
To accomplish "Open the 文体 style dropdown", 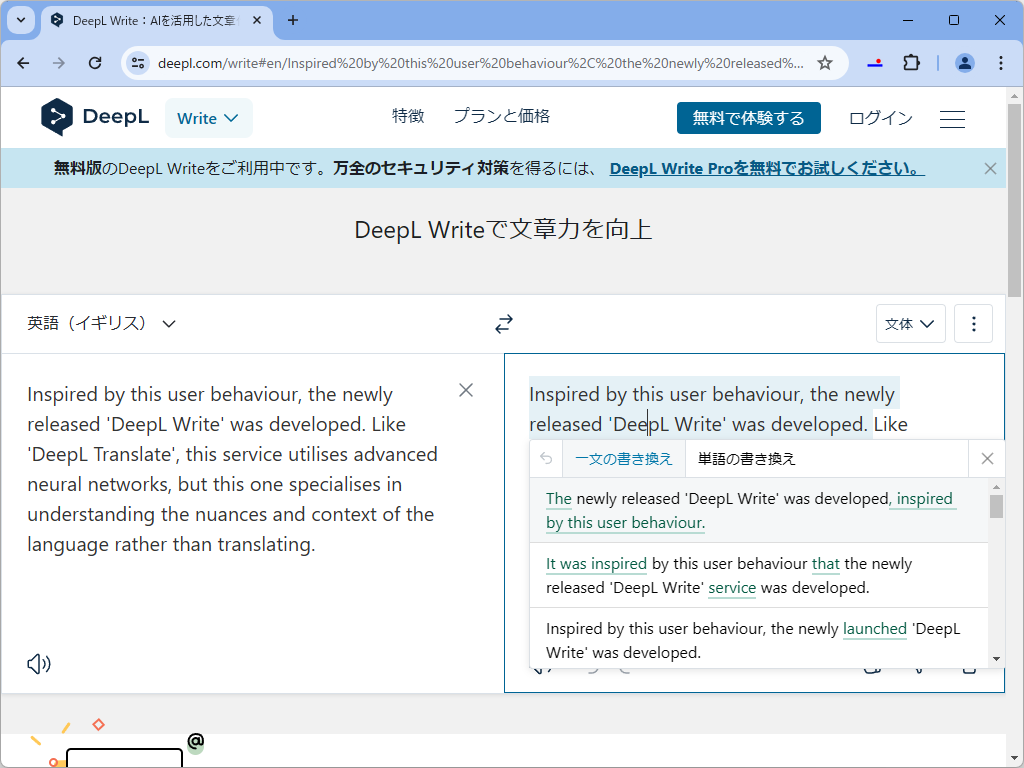I will click(909, 323).
